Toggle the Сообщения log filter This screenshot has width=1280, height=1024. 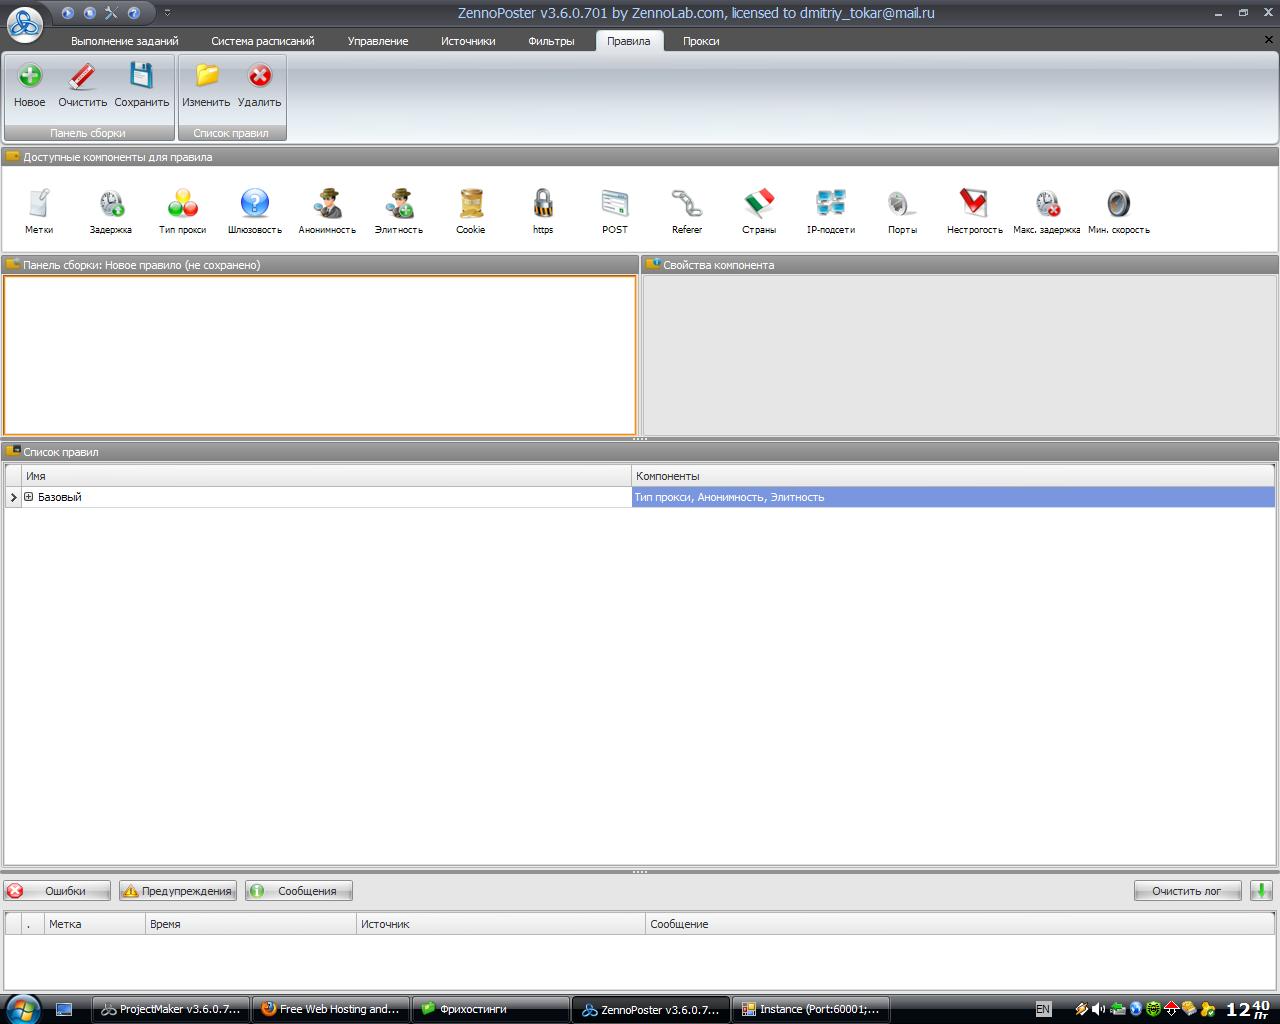[299, 891]
